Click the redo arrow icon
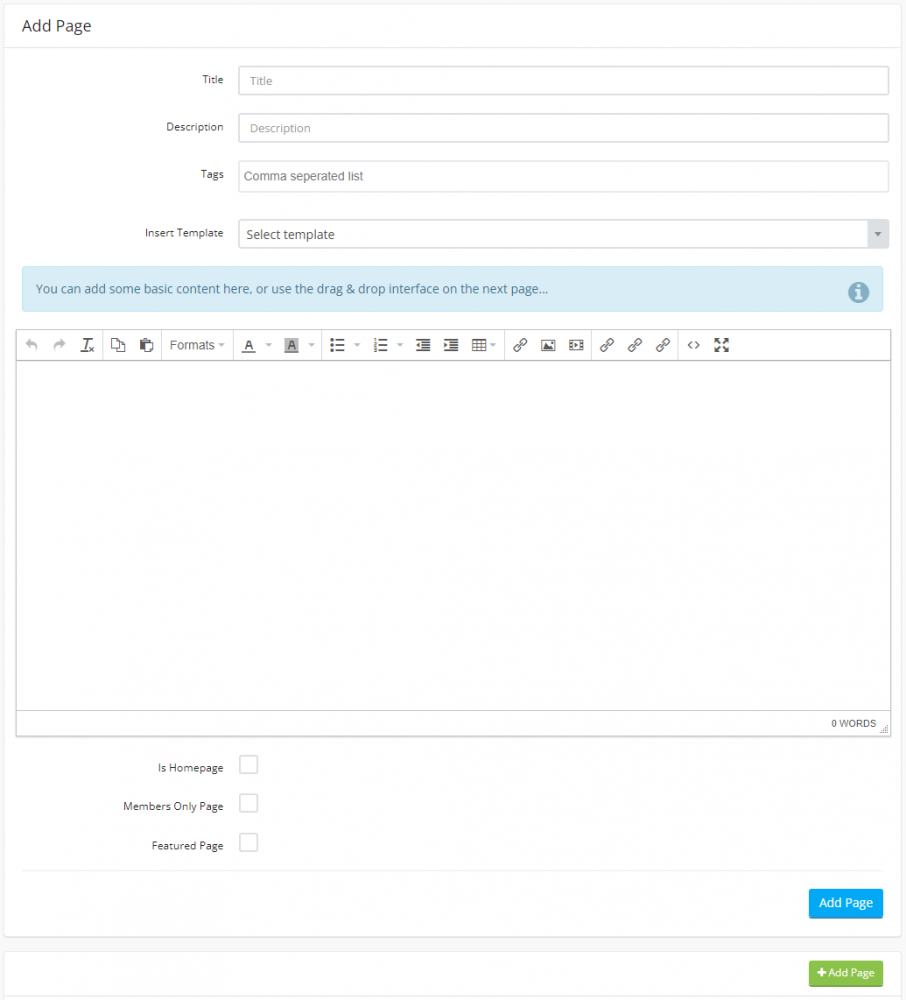906x1000 pixels. [59, 345]
